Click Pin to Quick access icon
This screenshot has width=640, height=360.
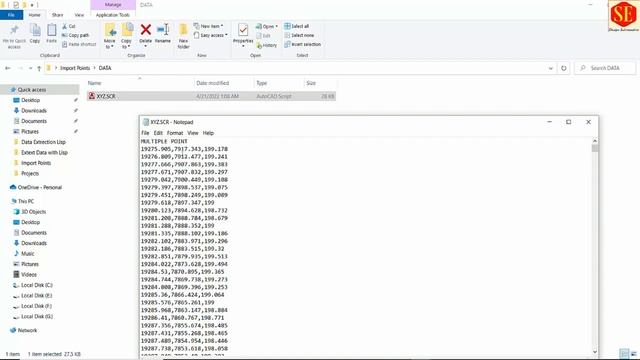tap(14, 30)
